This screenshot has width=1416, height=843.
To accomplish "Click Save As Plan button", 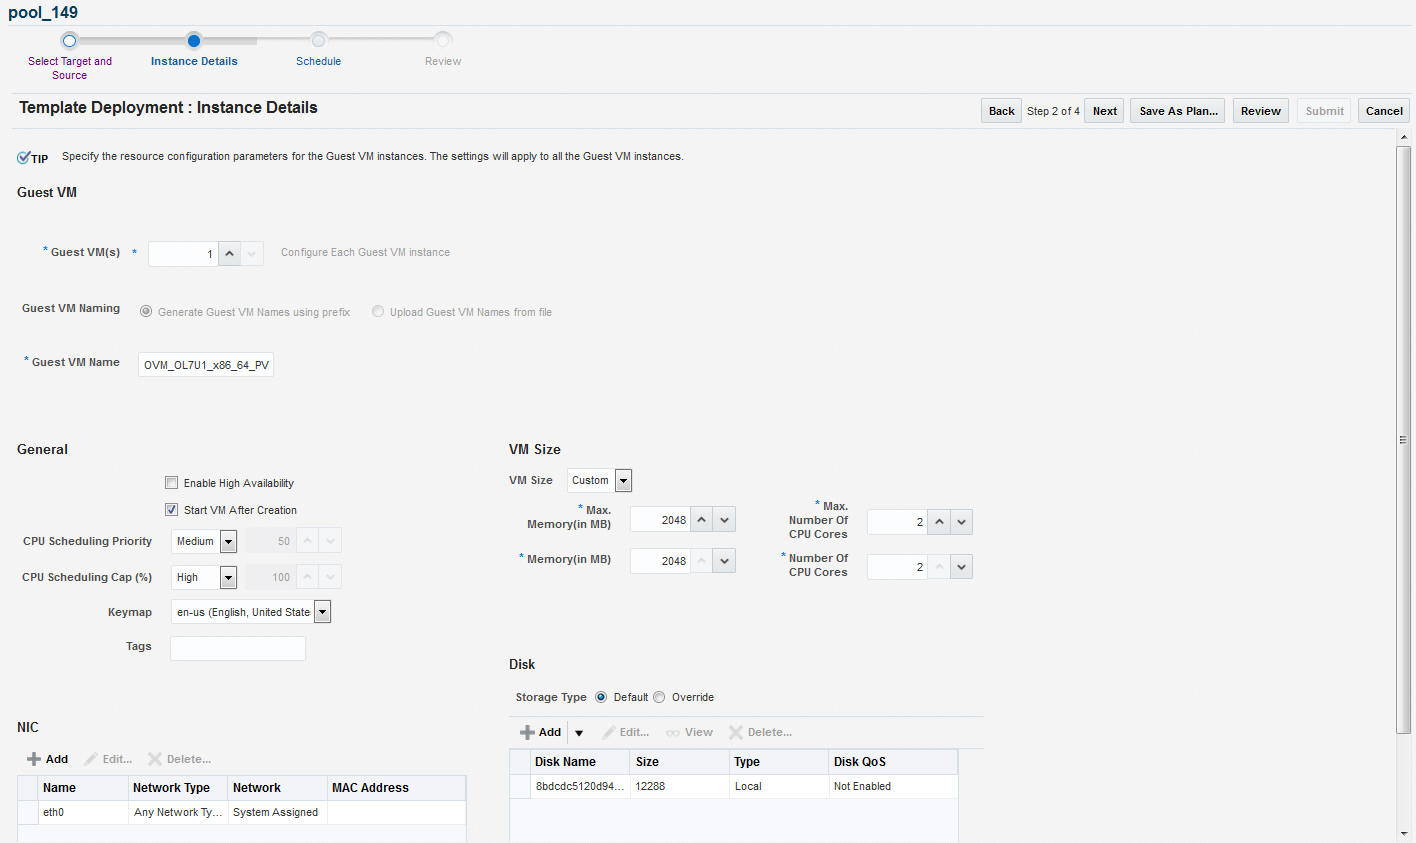I will 1178,111.
